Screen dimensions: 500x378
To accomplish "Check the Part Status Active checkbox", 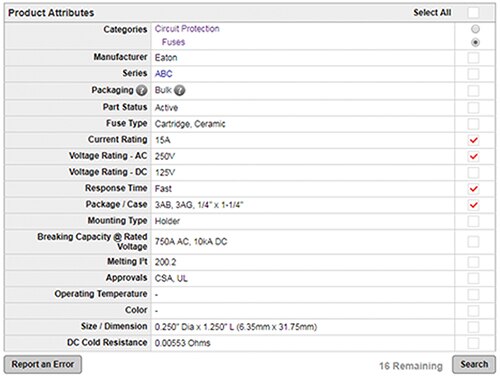I will (473, 108).
